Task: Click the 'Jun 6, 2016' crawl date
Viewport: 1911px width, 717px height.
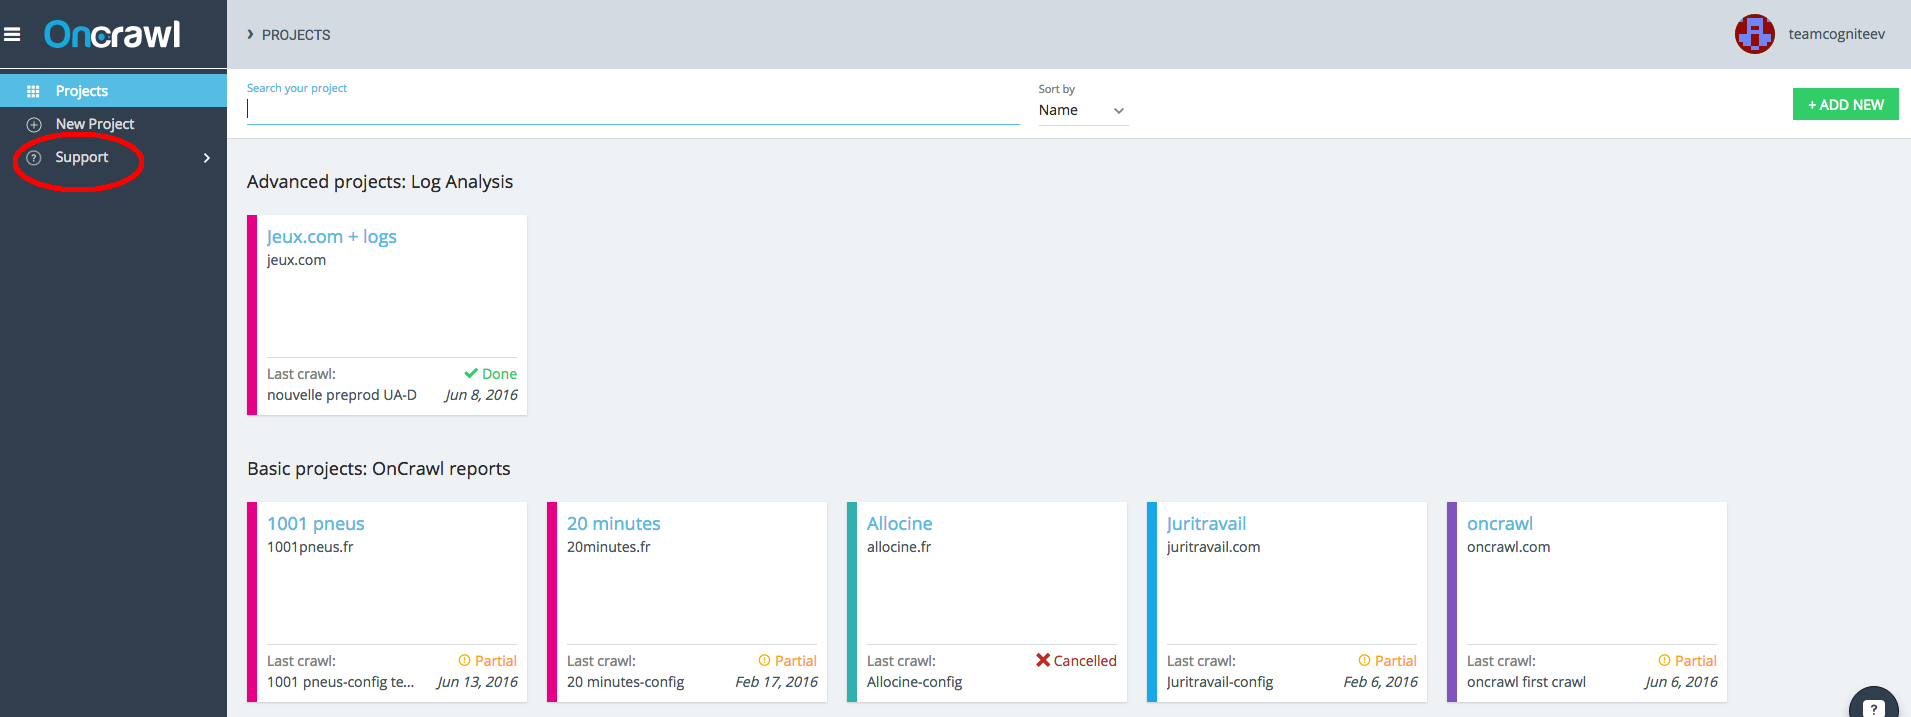Action: 1681,682
